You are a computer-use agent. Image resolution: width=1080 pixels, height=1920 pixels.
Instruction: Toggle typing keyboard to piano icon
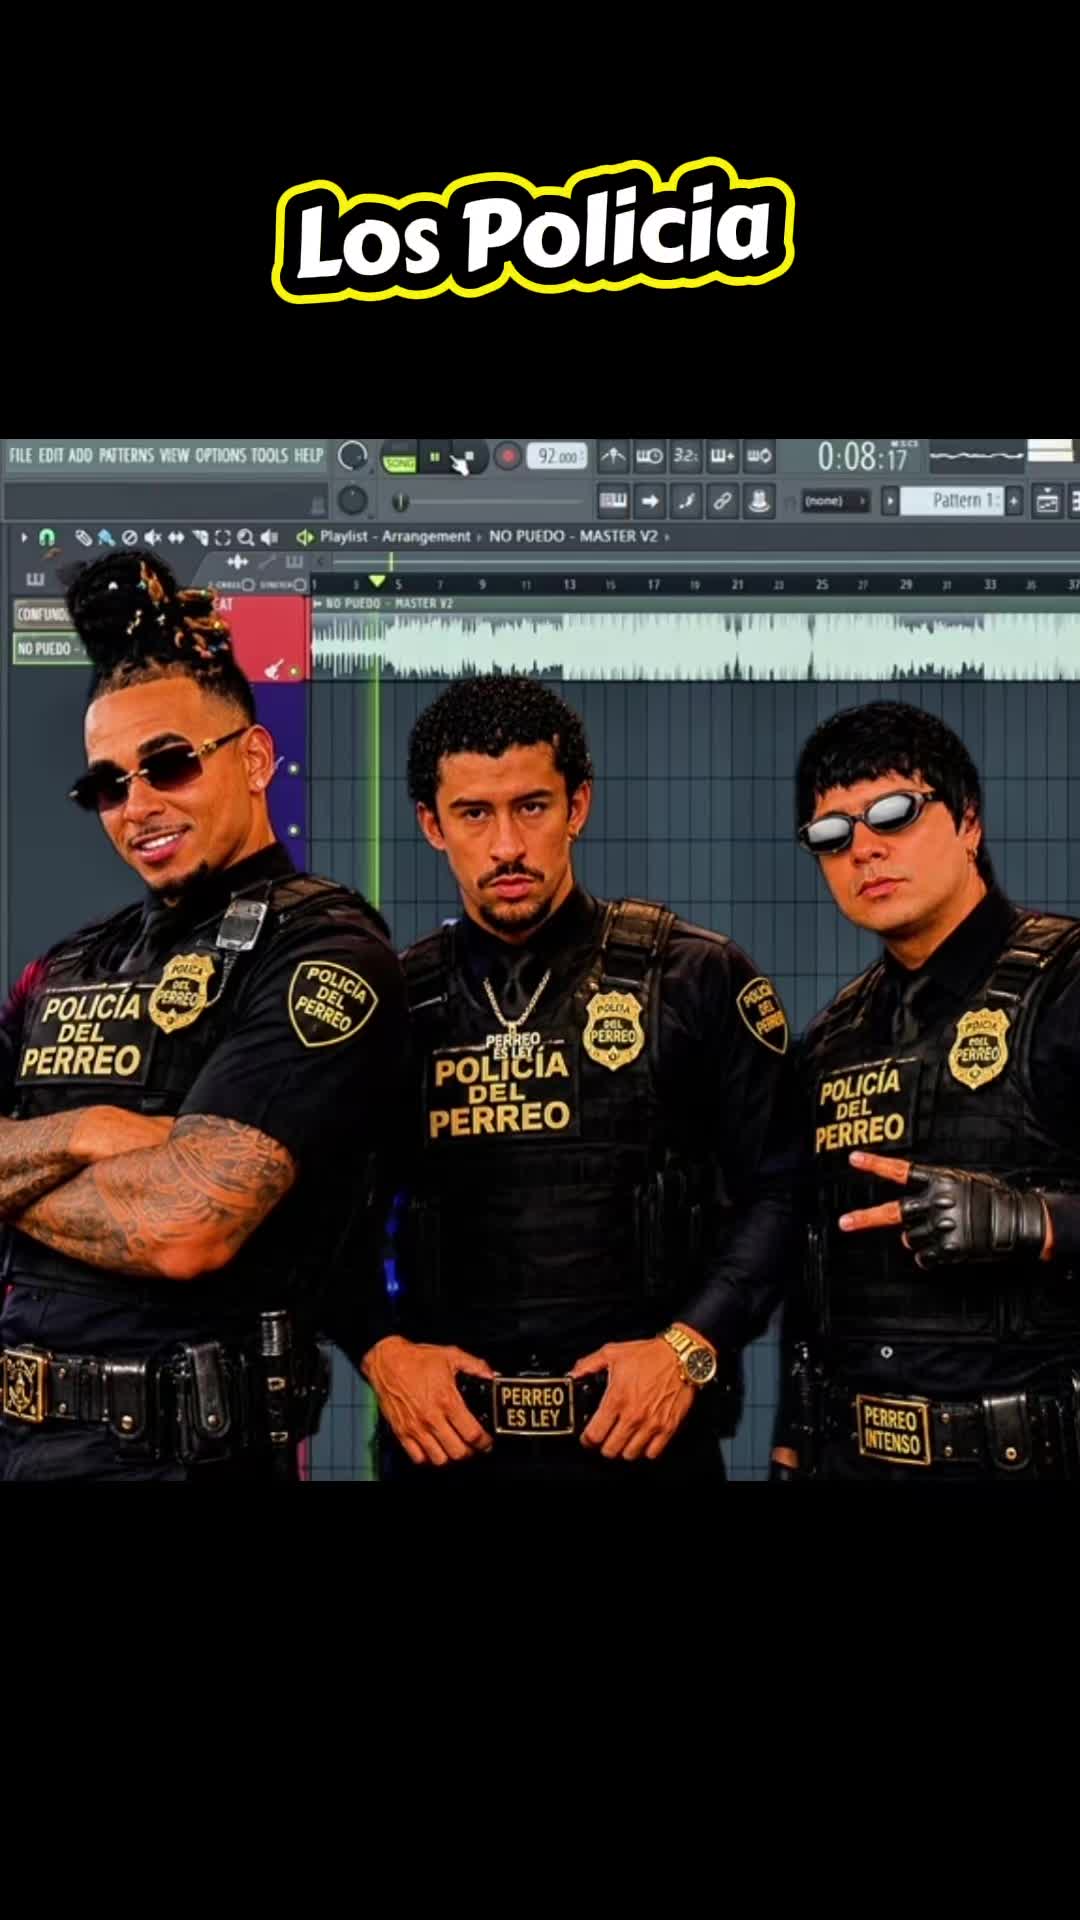(613, 500)
